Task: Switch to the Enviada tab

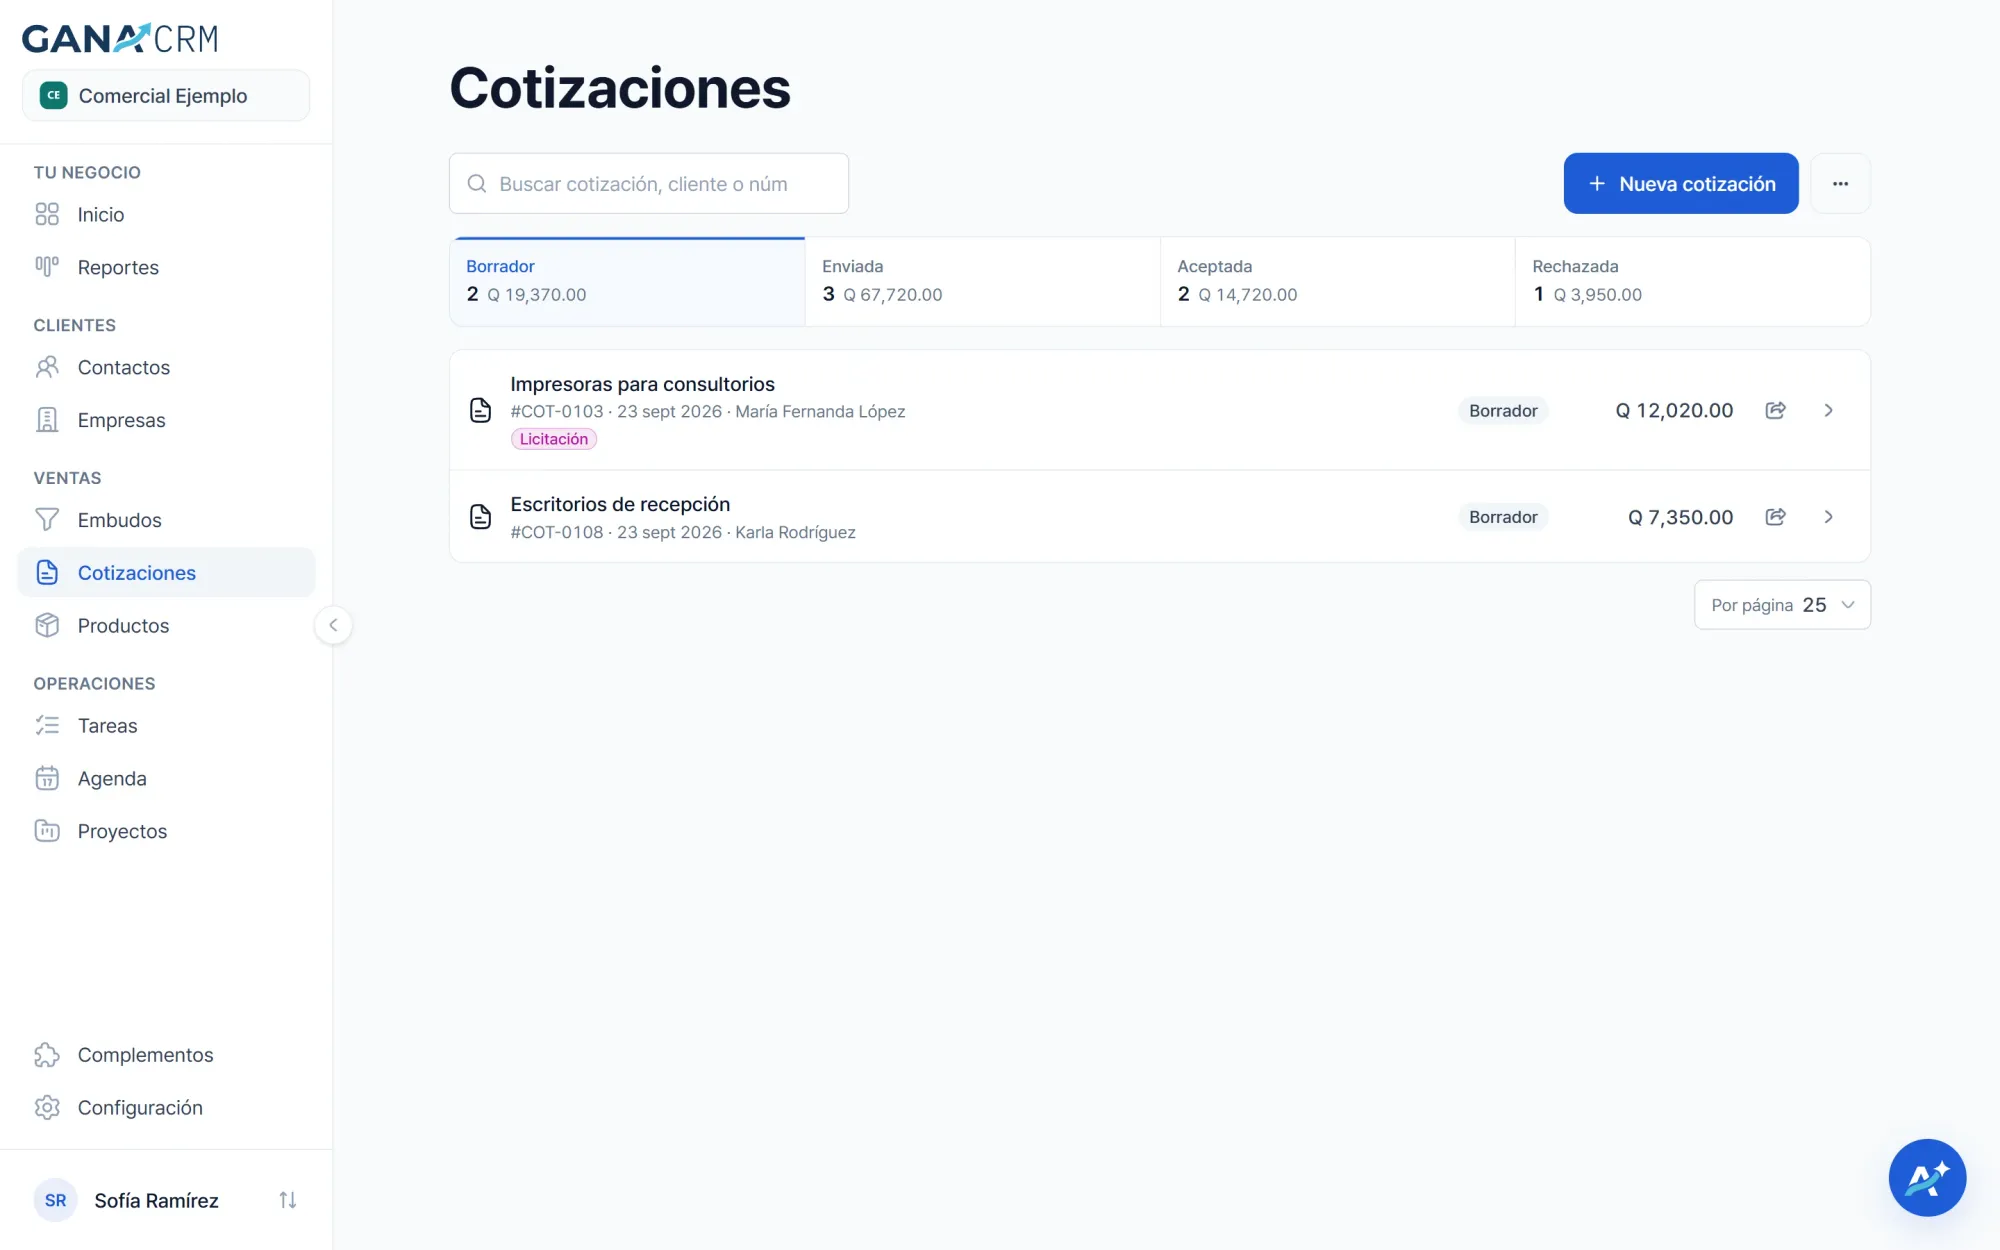Action: click(x=982, y=281)
